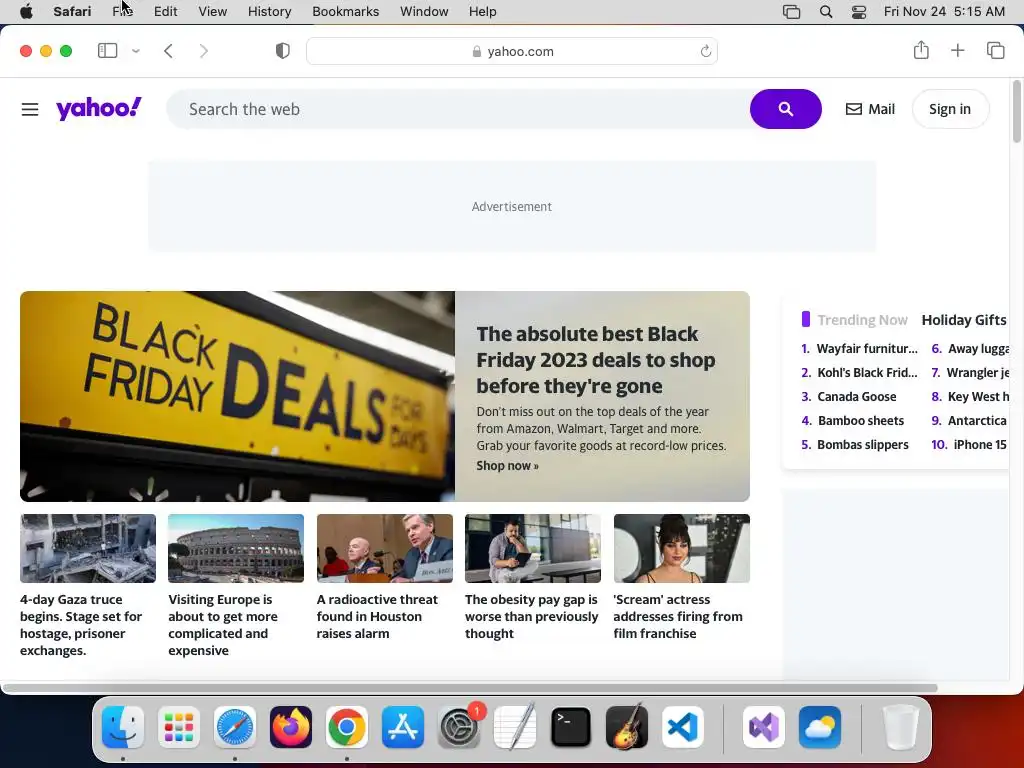
Task: Click the Sign in button
Action: click(x=950, y=109)
